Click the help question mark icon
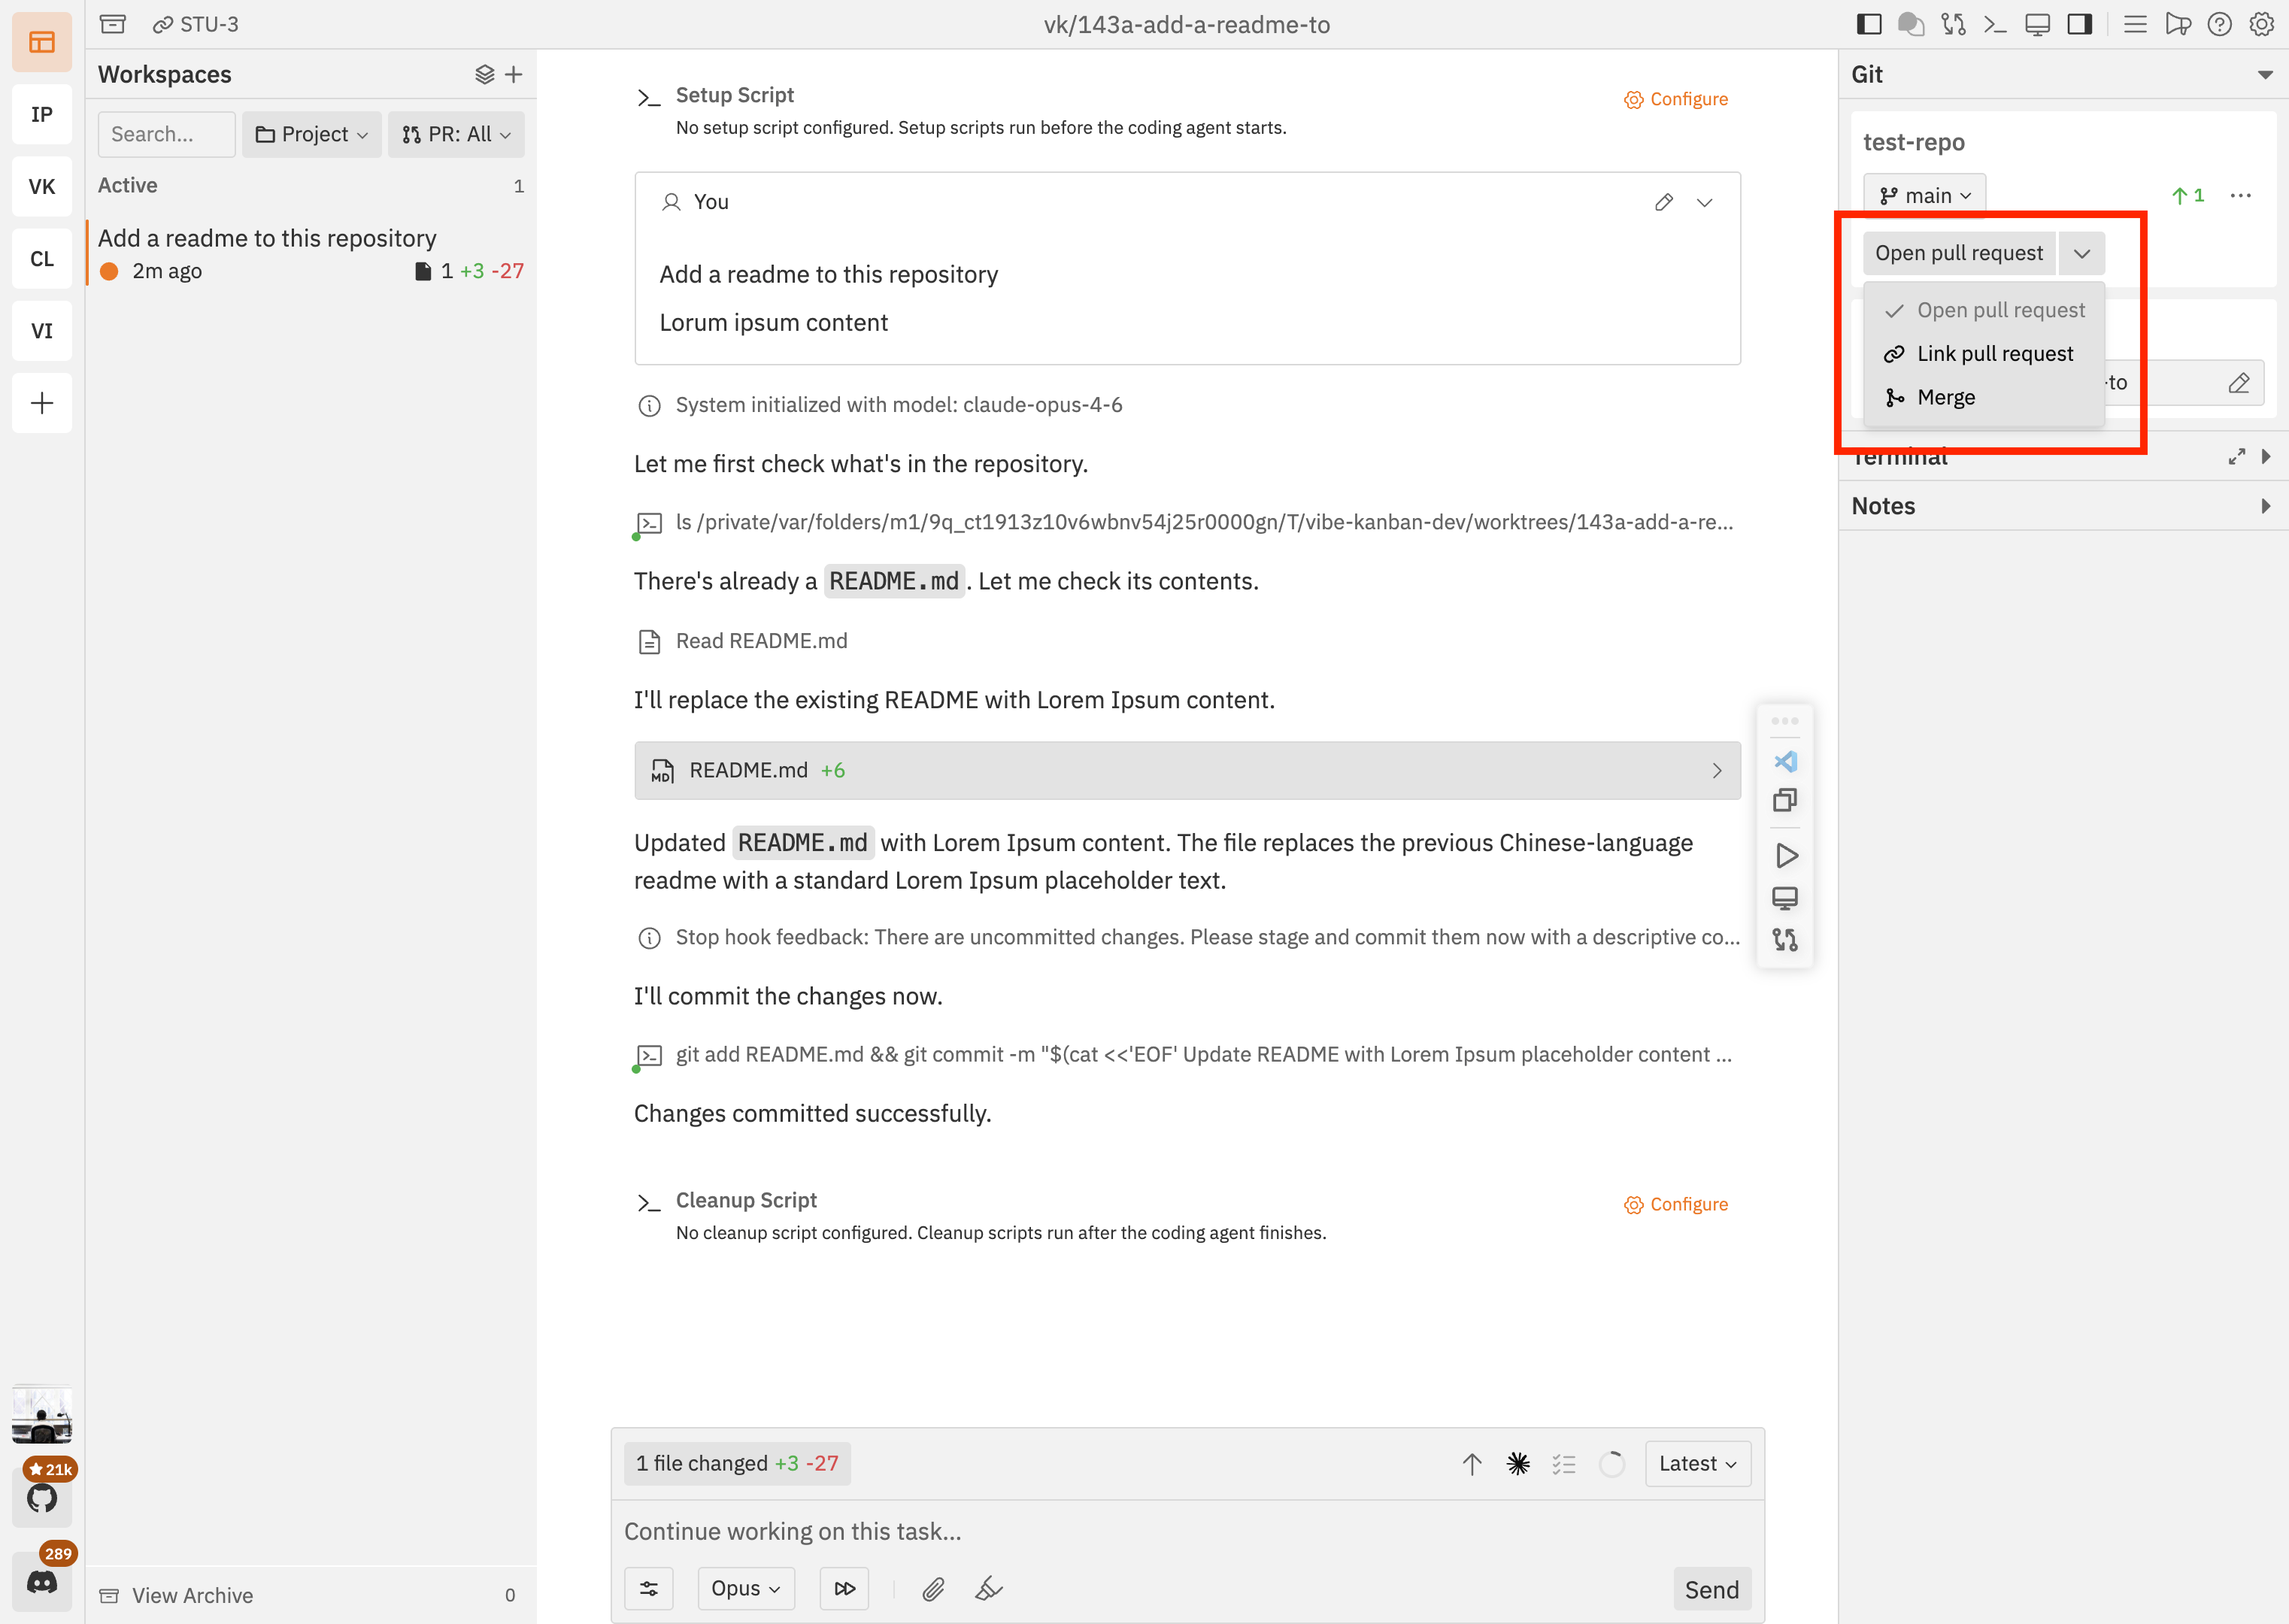The image size is (2289, 1624). (x=2219, y=25)
